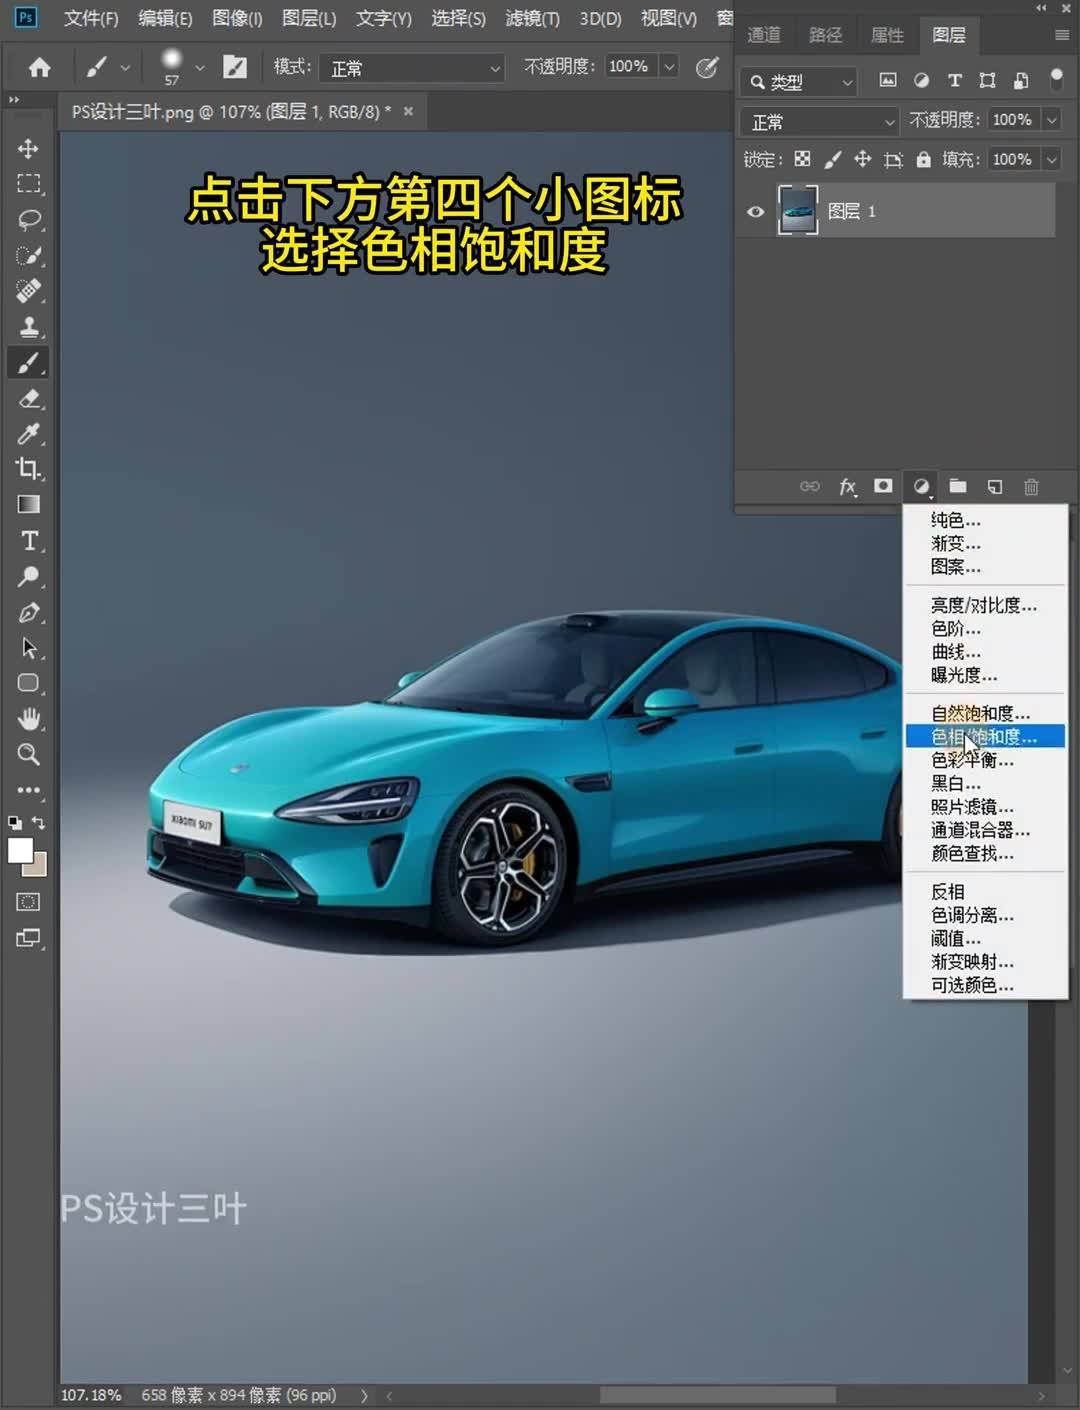The height and width of the screenshot is (1410, 1080).
Task: Select the Move tool
Action: (27, 148)
